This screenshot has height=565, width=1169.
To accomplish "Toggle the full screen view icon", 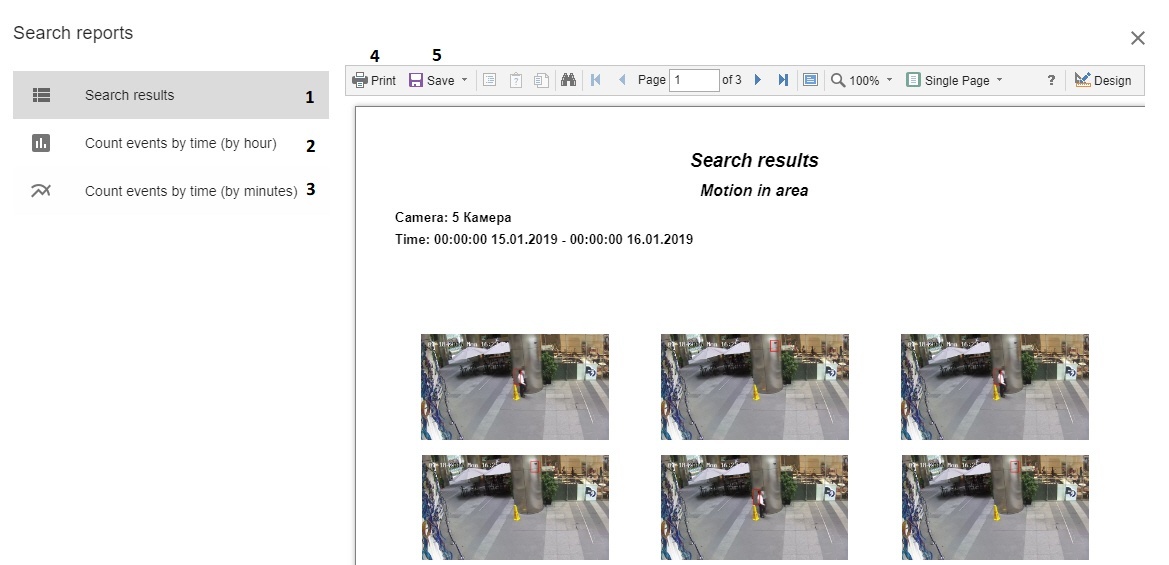I will click(x=810, y=80).
